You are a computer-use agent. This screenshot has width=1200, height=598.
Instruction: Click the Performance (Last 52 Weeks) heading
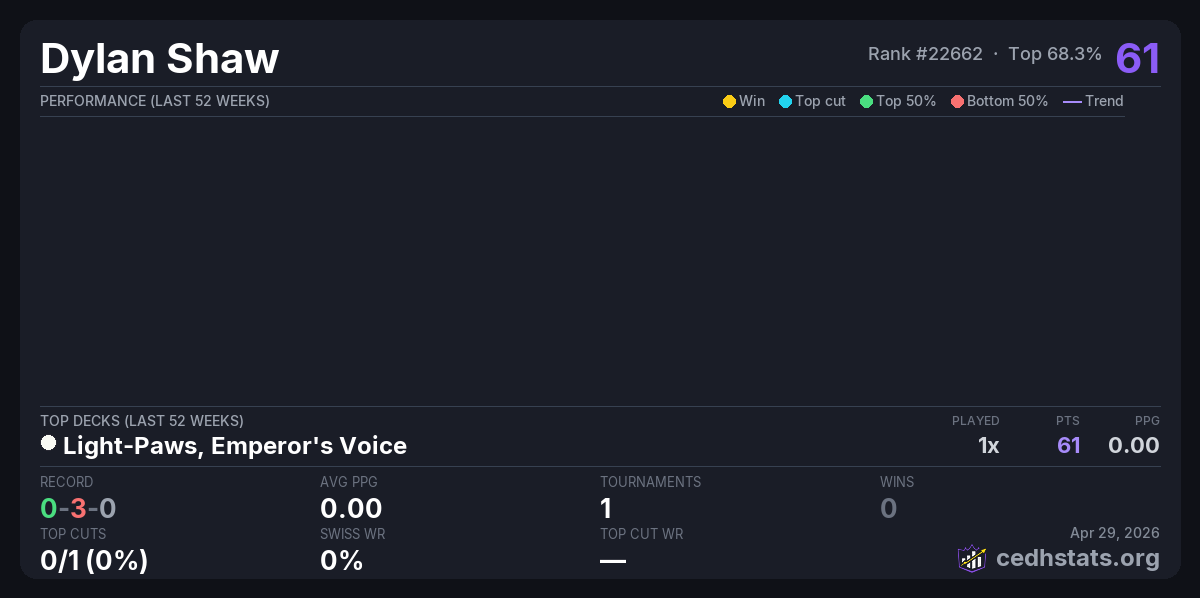click(155, 101)
